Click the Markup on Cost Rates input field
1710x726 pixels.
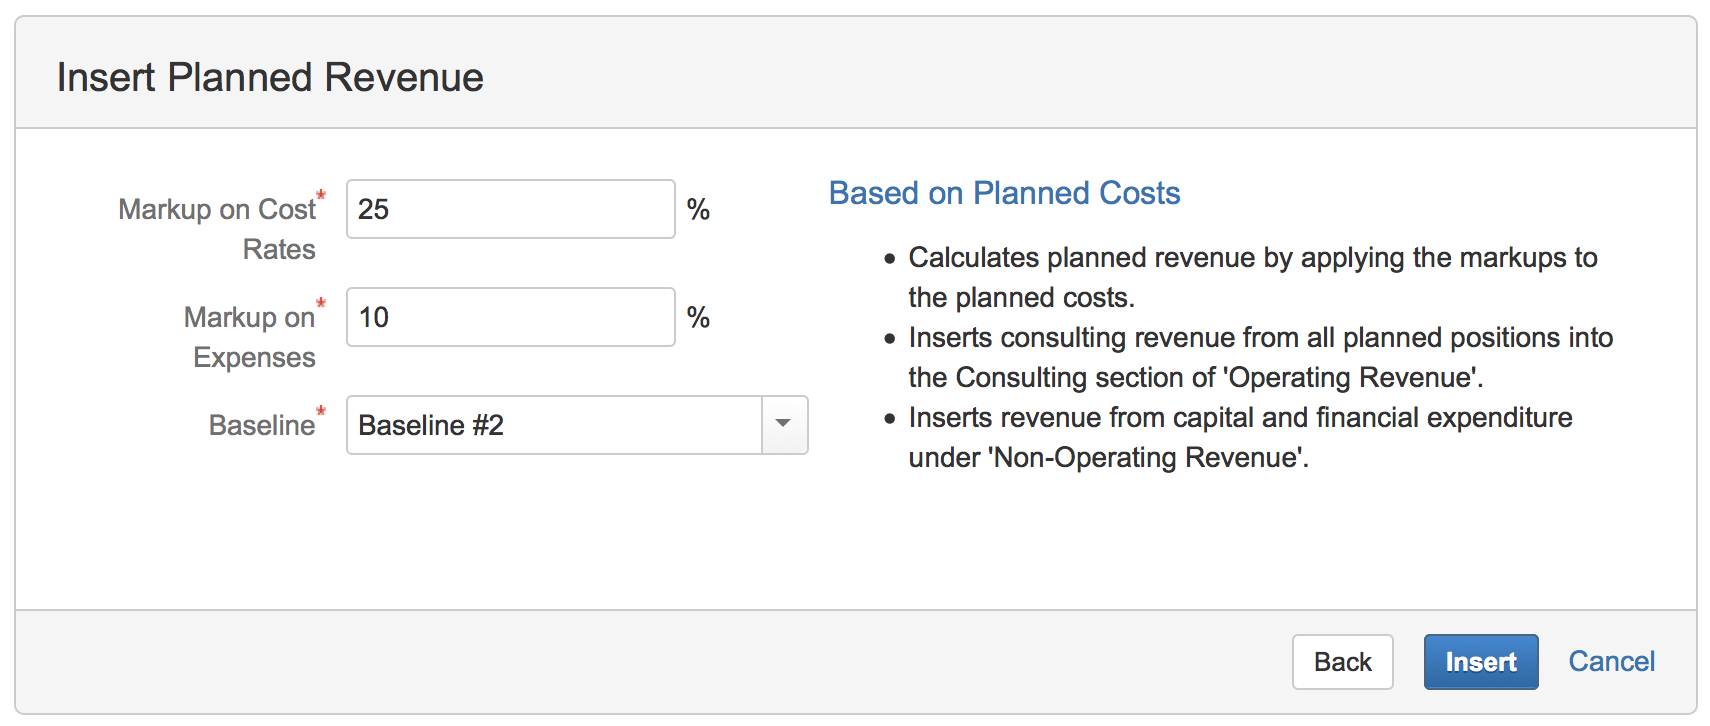click(510, 209)
